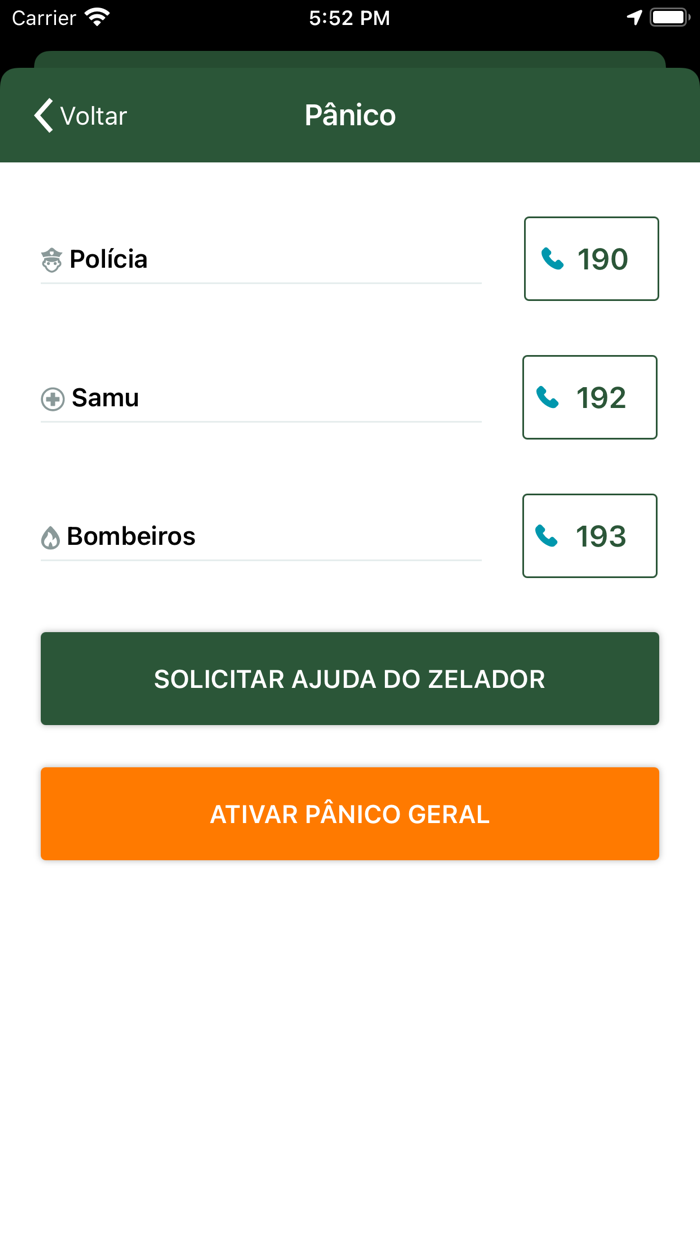Dial Samu using the 192 button
The height and width of the screenshot is (1244, 700).
click(x=589, y=397)
